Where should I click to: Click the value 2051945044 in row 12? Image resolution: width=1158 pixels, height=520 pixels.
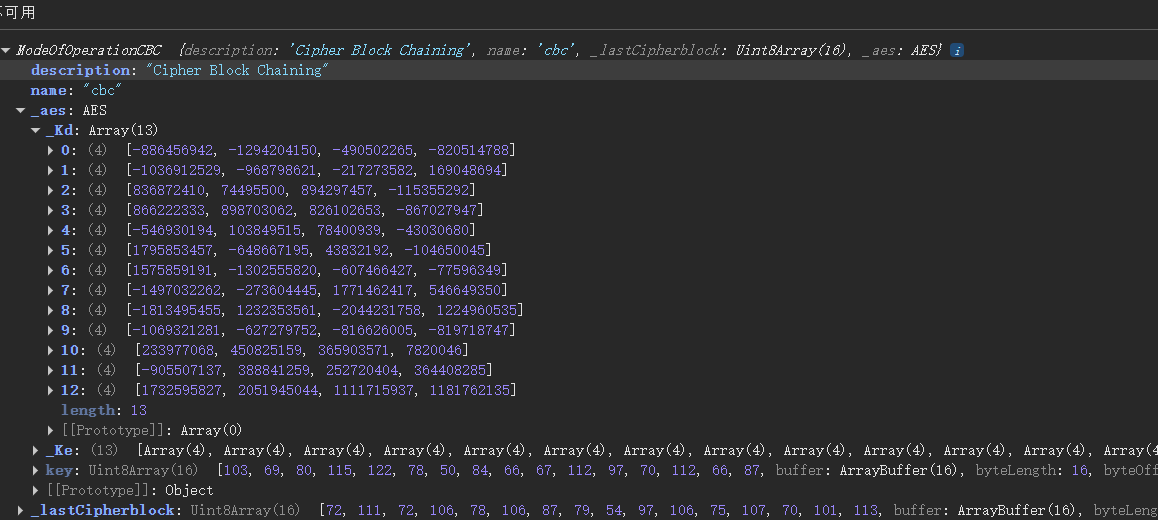pyautogui.click(x=278, y=390)
